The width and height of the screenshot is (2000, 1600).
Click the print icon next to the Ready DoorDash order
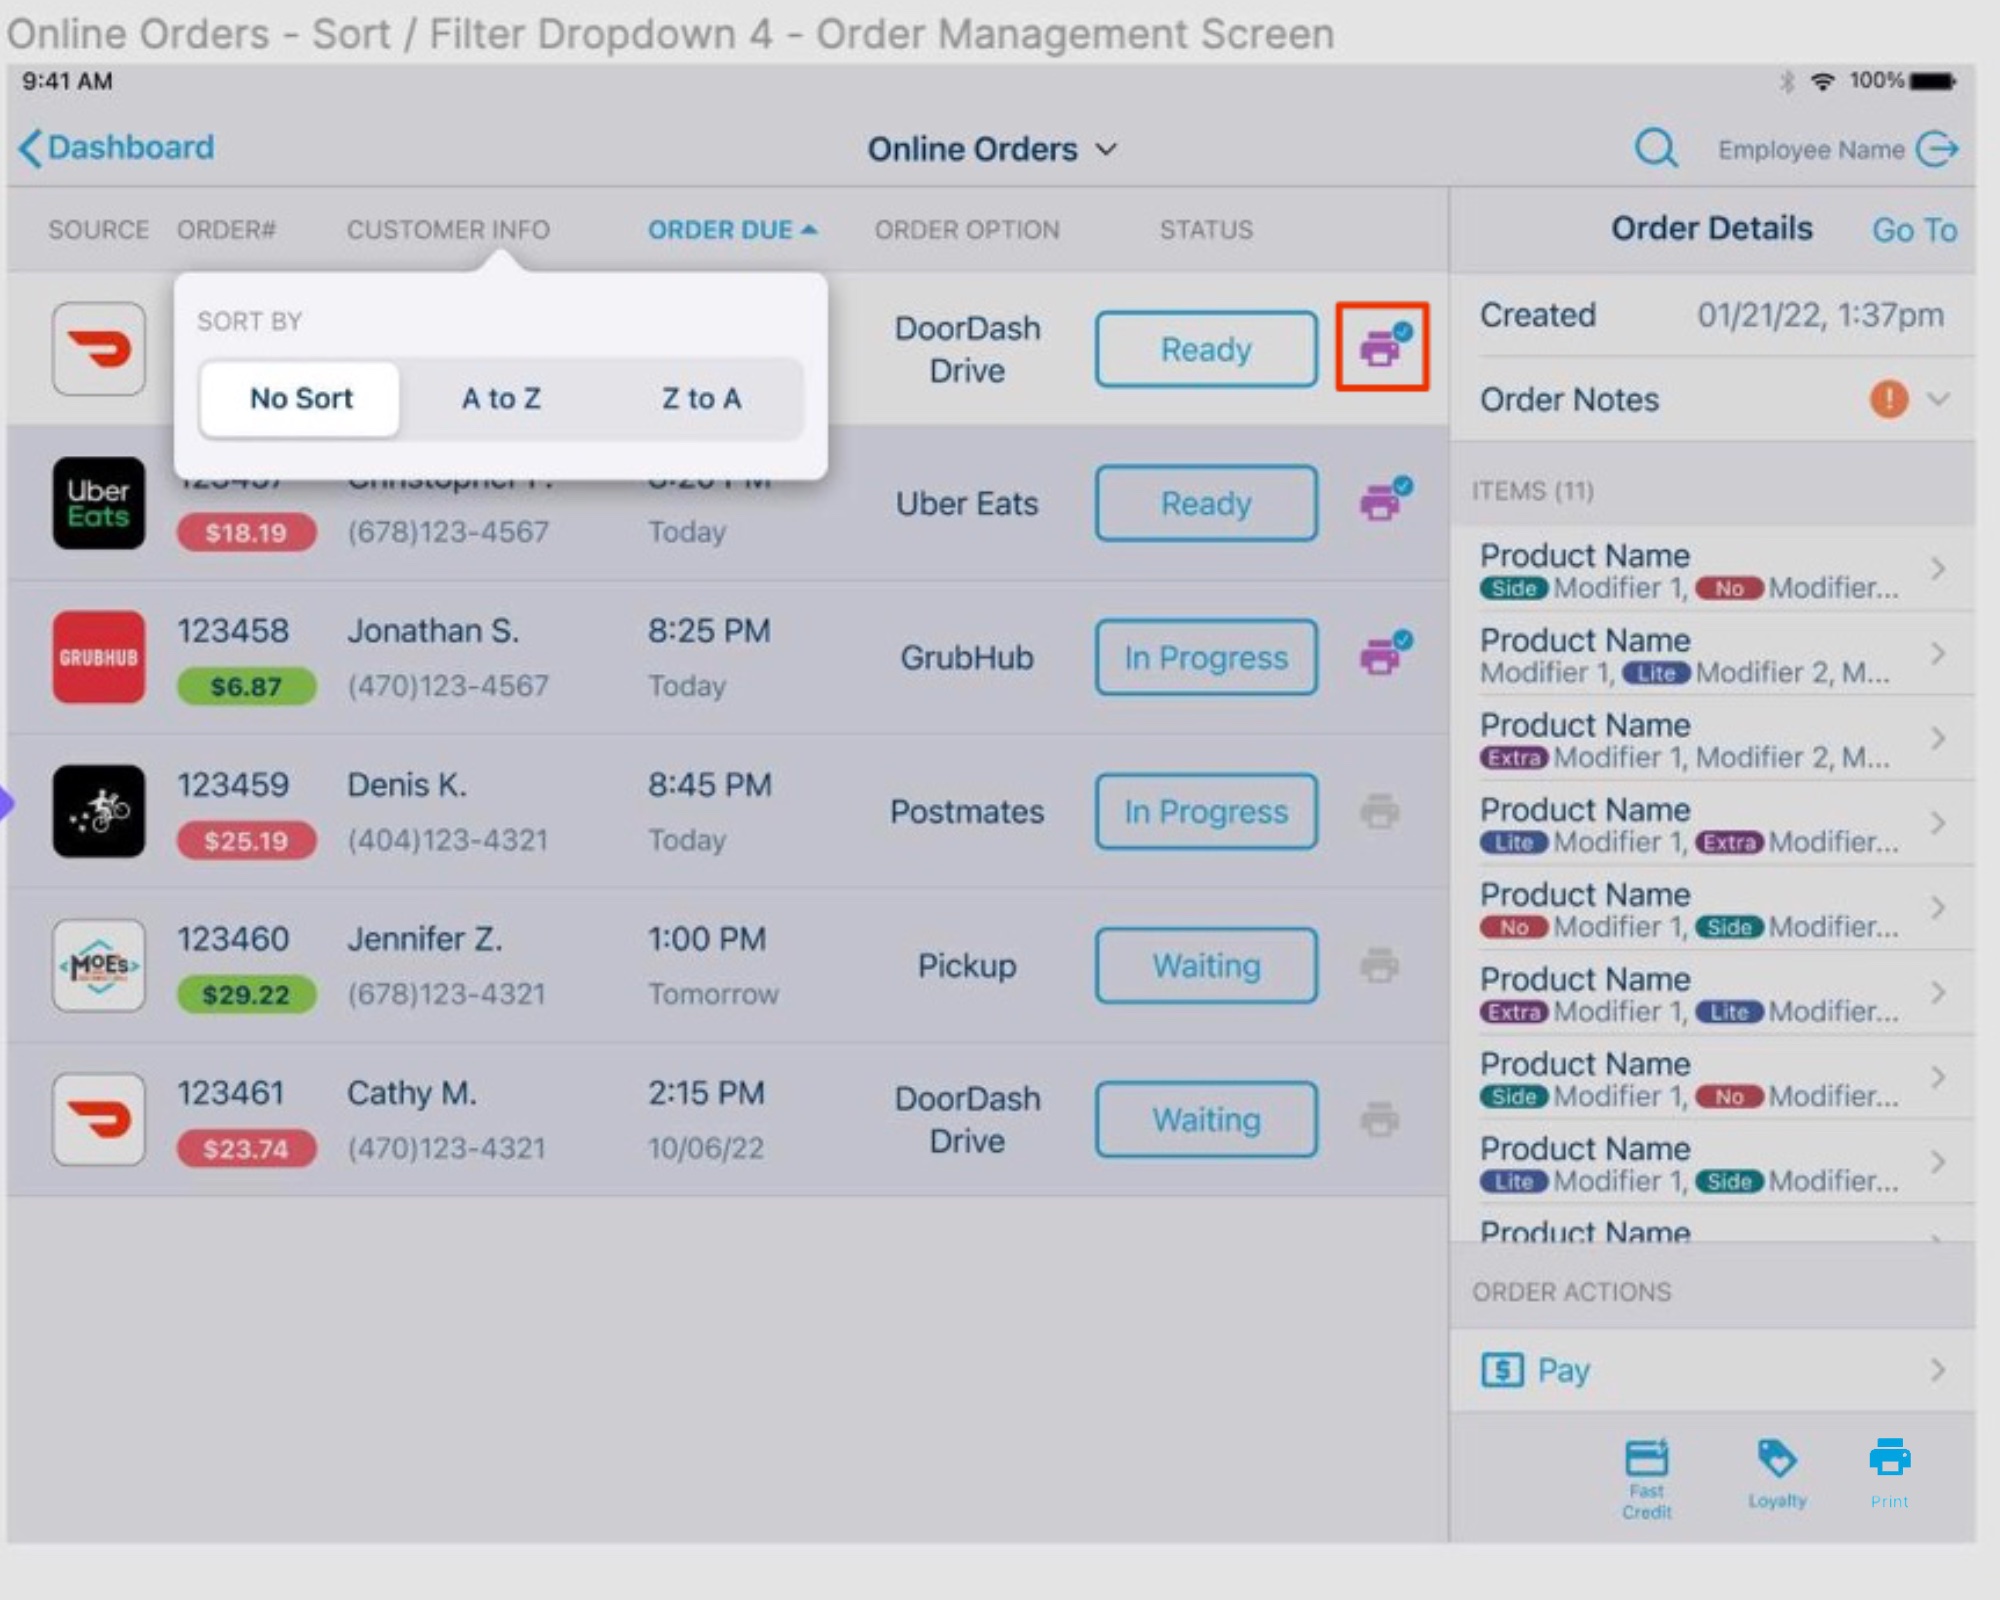tap(1383, 349)
